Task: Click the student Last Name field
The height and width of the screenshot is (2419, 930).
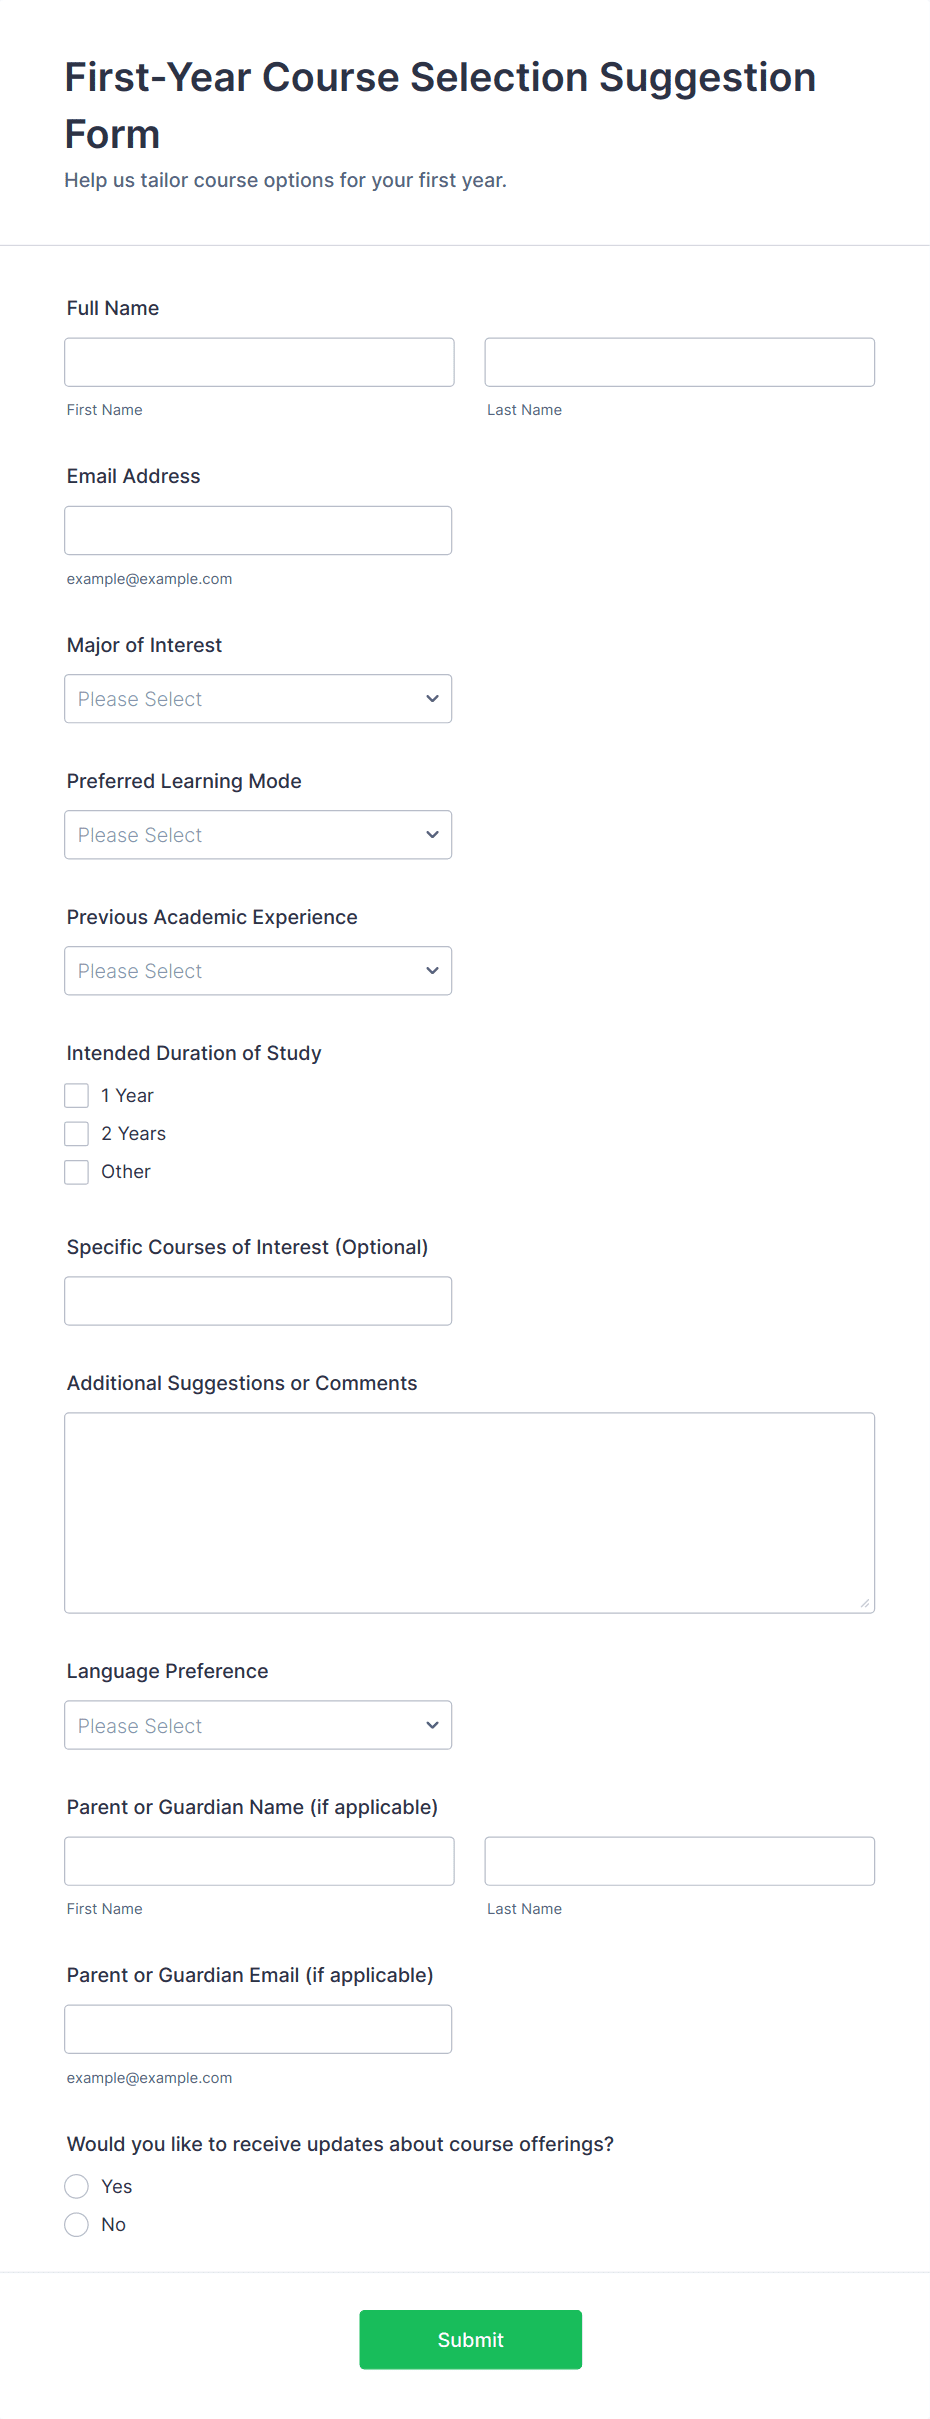Action: click(x=679, y=362)
